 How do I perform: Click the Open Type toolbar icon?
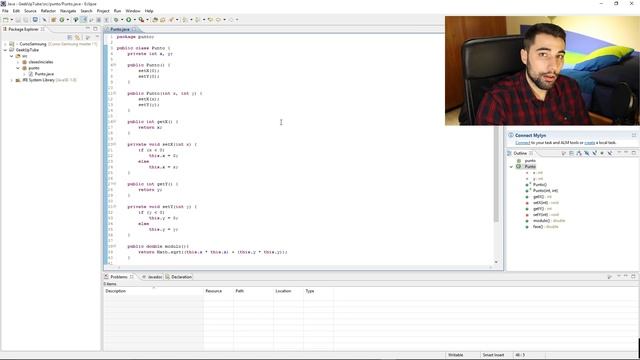[x=155, y=20]
